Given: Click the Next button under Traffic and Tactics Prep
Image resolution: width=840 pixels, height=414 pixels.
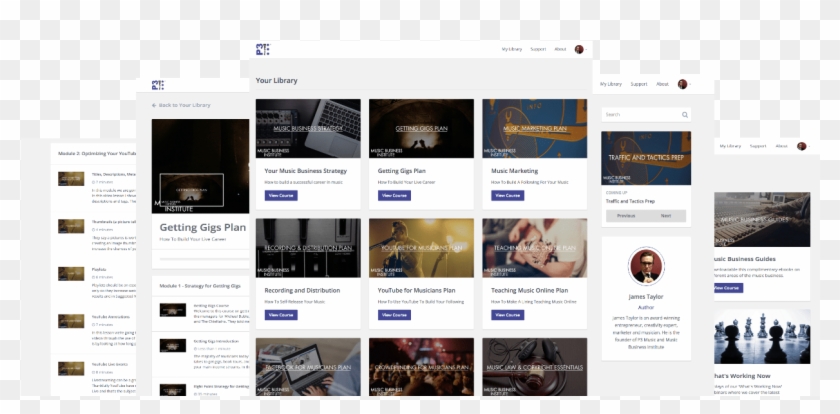Looking at the screenshot, I should (666, 216).
